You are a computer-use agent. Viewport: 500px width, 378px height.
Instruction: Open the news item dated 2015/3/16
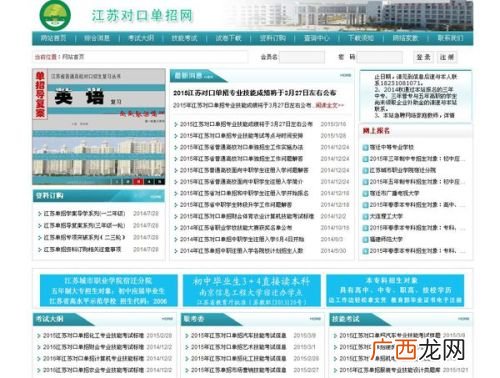click(246, 124)
